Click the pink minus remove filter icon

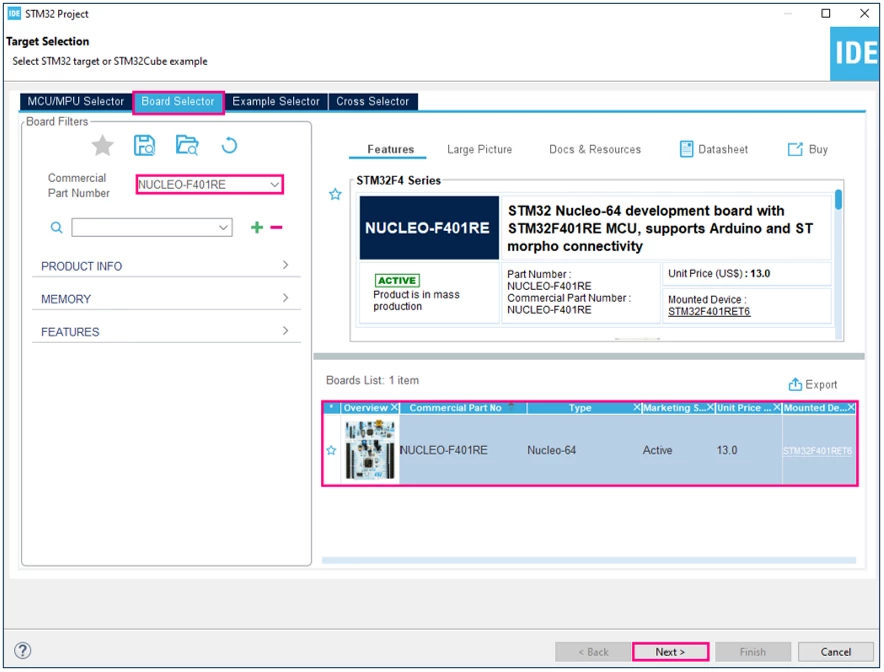pyautogui.click(x=276, y=227)
